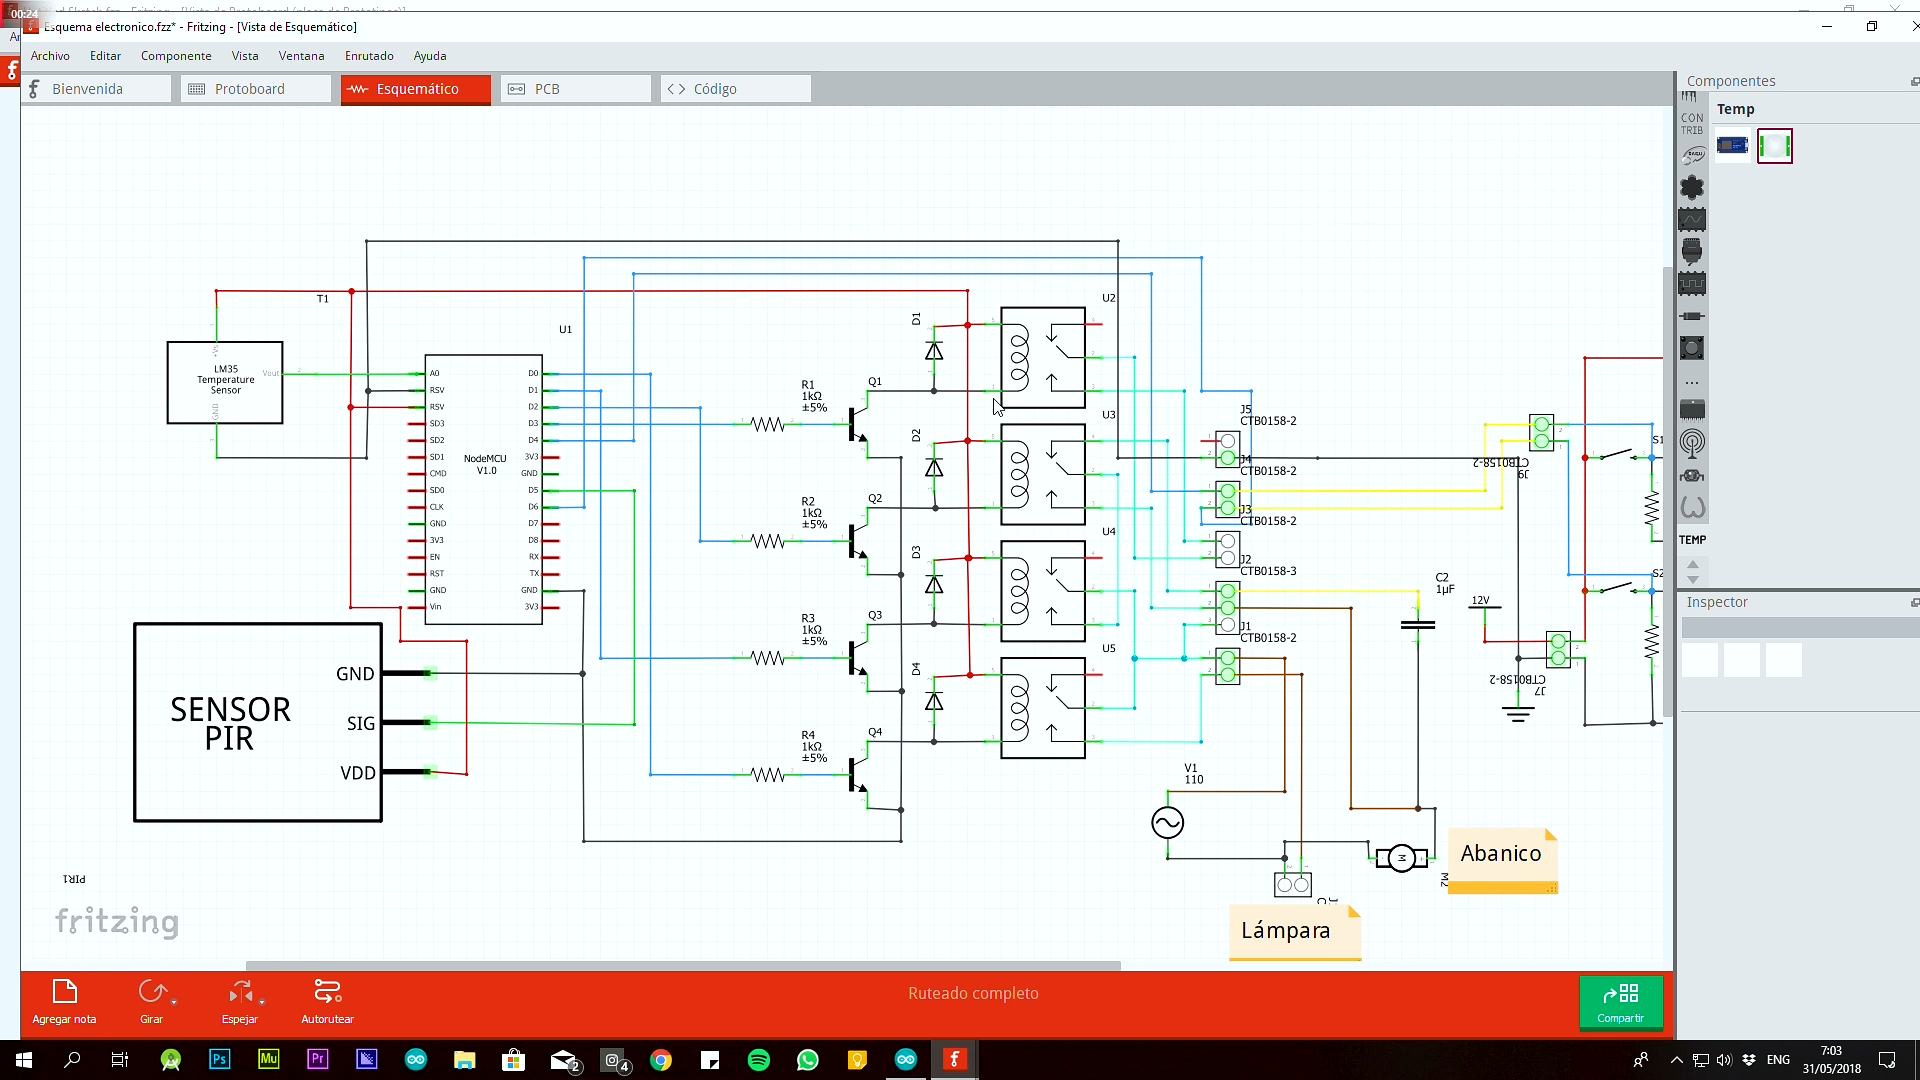Open the connector plug parts bin
The image size is (1920, 1080).
coord(1692,251)
